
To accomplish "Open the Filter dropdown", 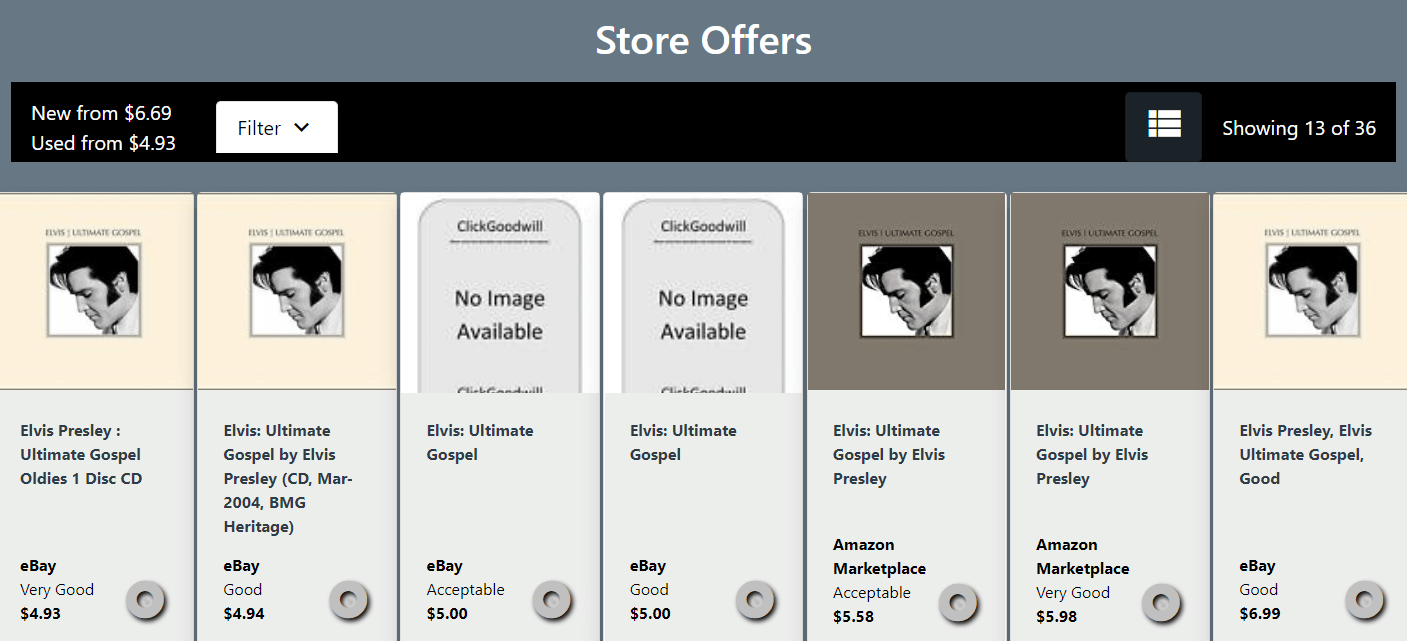I will pyautogui.click(x=276, y=128).
